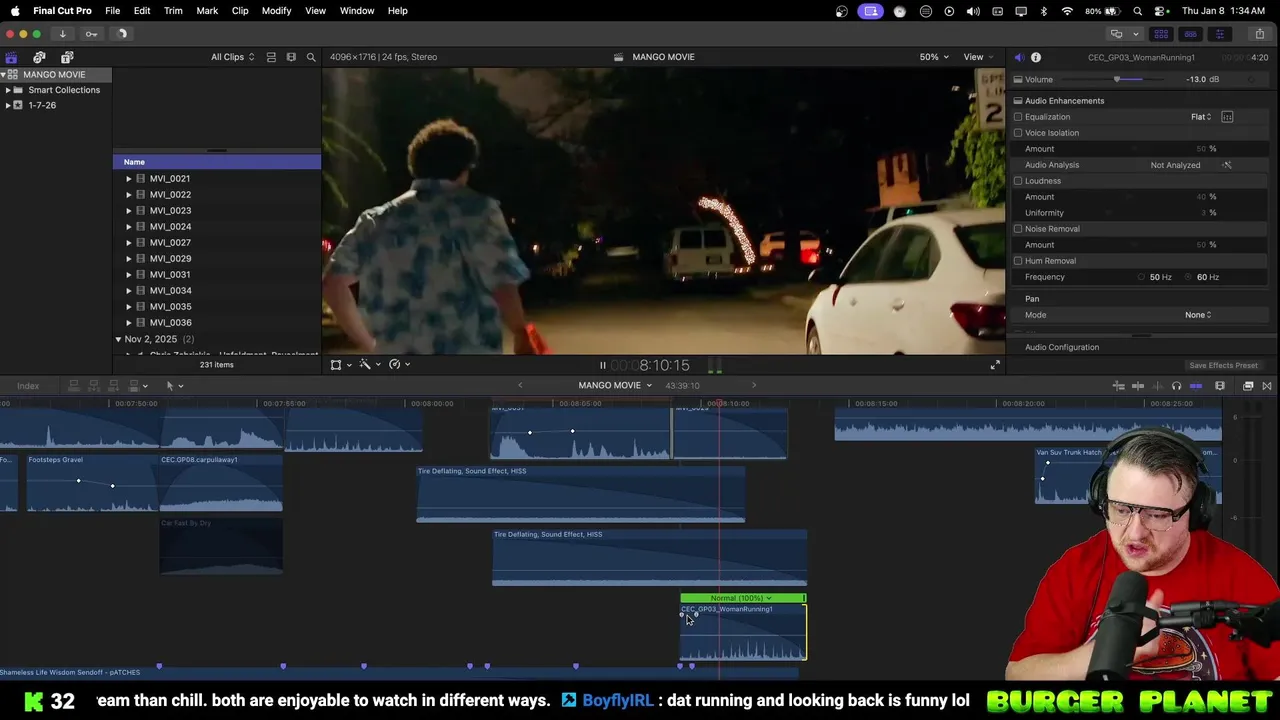Open the All Clips filter dropdown
This screenshot has width=1280, height=720.
coord(232,57)
